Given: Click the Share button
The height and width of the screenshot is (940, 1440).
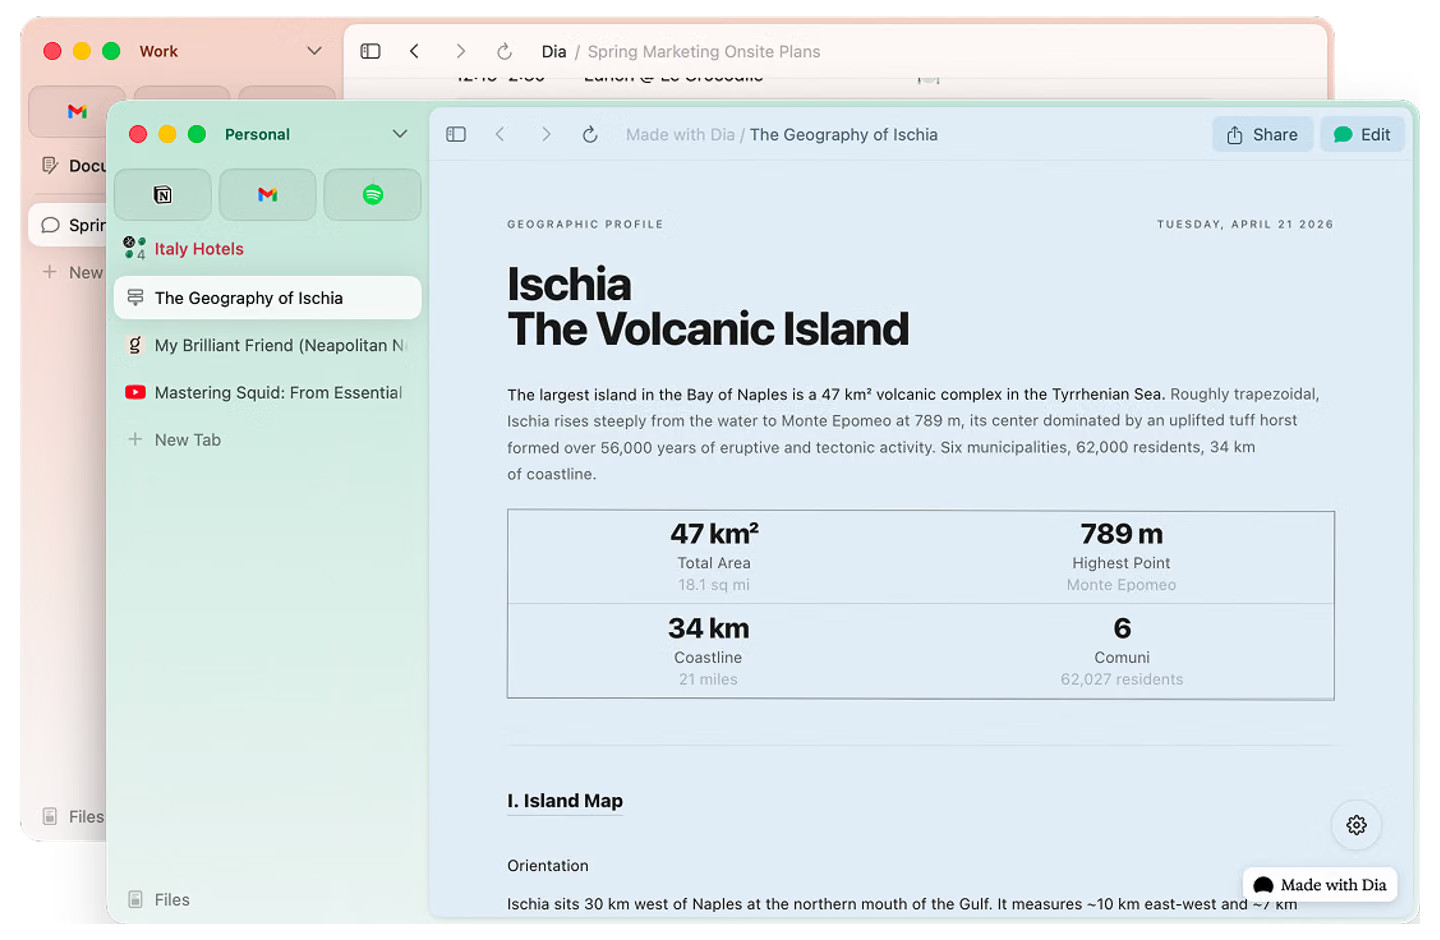Looking at the screenshot, I should coord(1262,134).
